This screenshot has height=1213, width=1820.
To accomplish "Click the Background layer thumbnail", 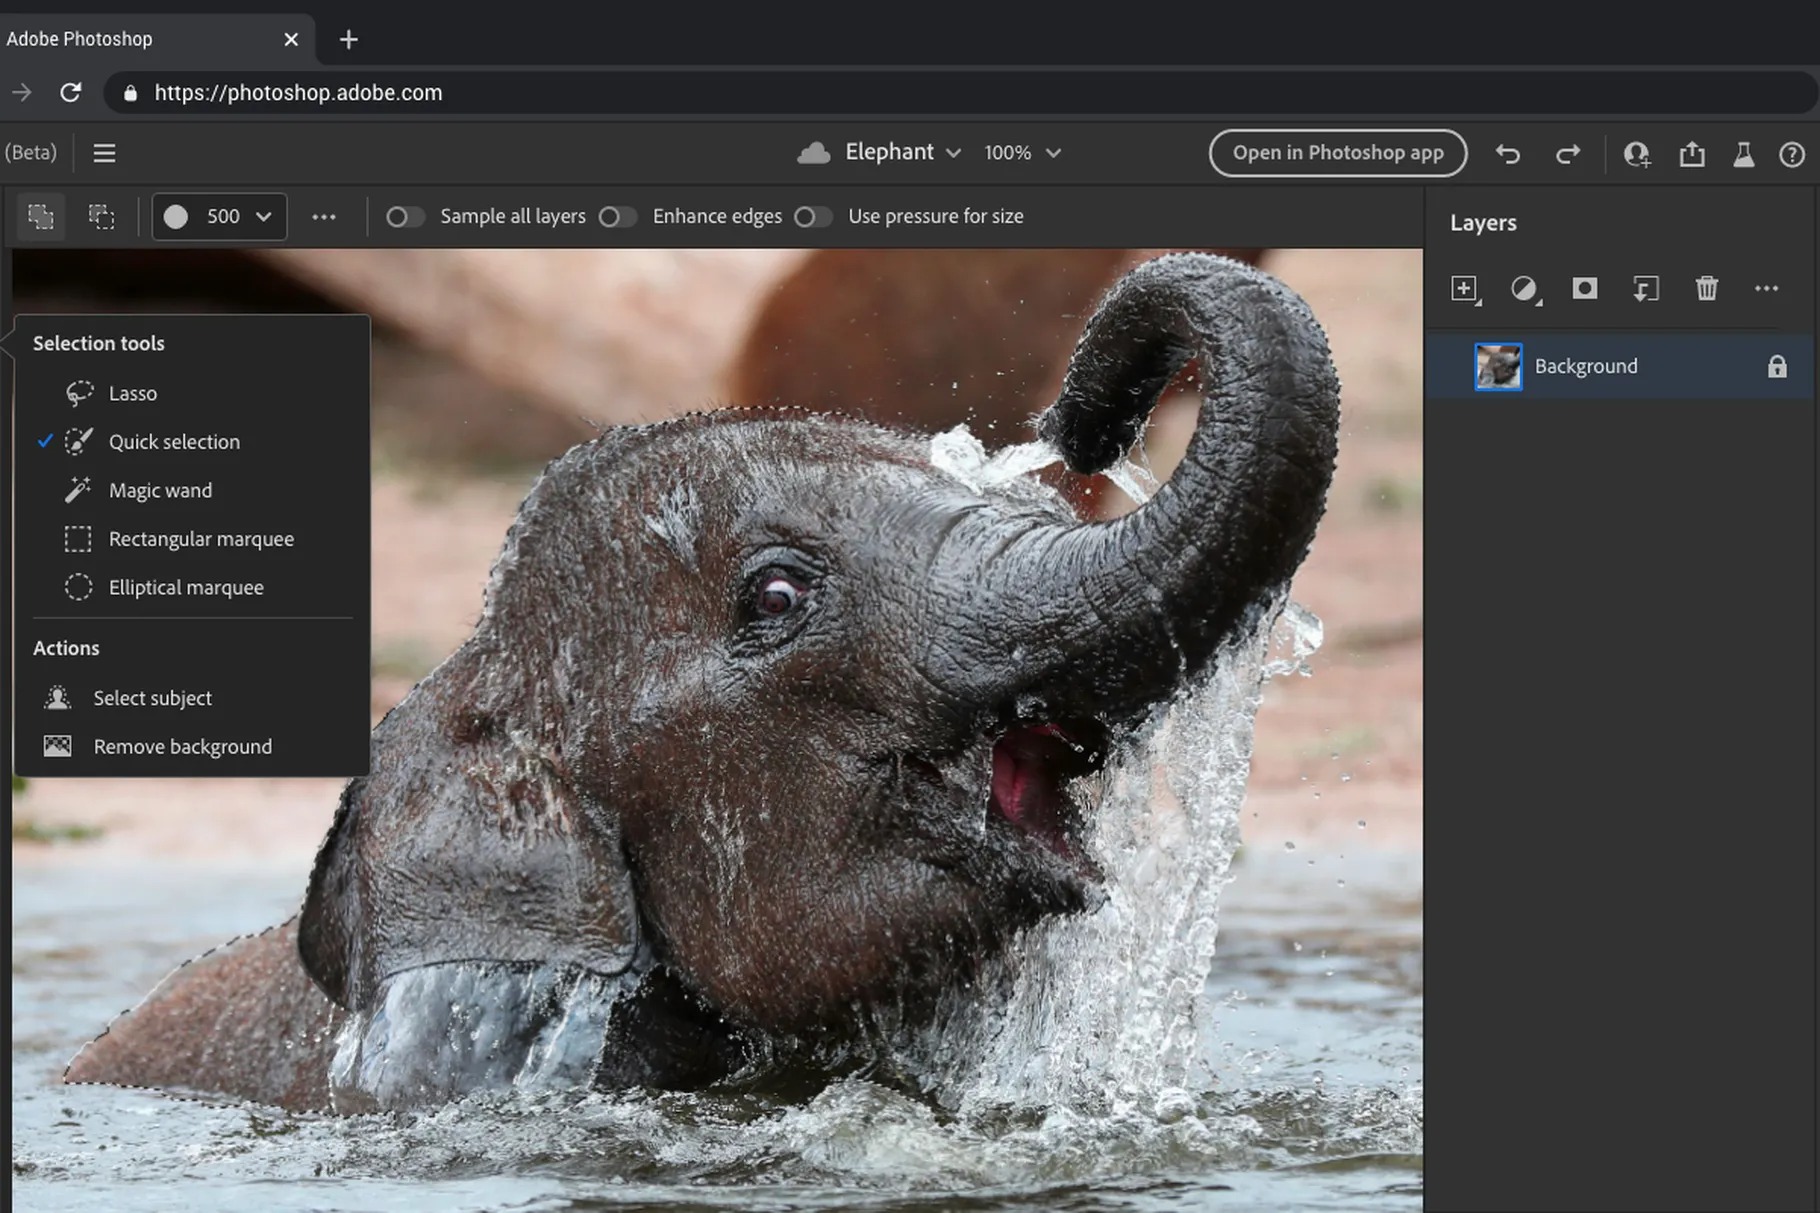I will point(1497,366).
